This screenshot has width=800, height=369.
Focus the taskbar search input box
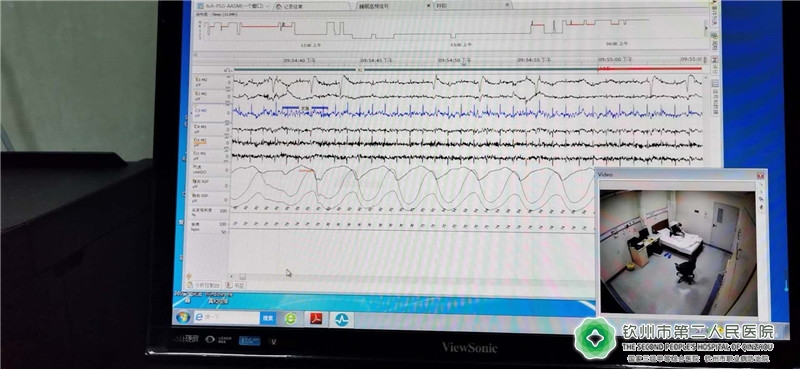tap(227, 317)
